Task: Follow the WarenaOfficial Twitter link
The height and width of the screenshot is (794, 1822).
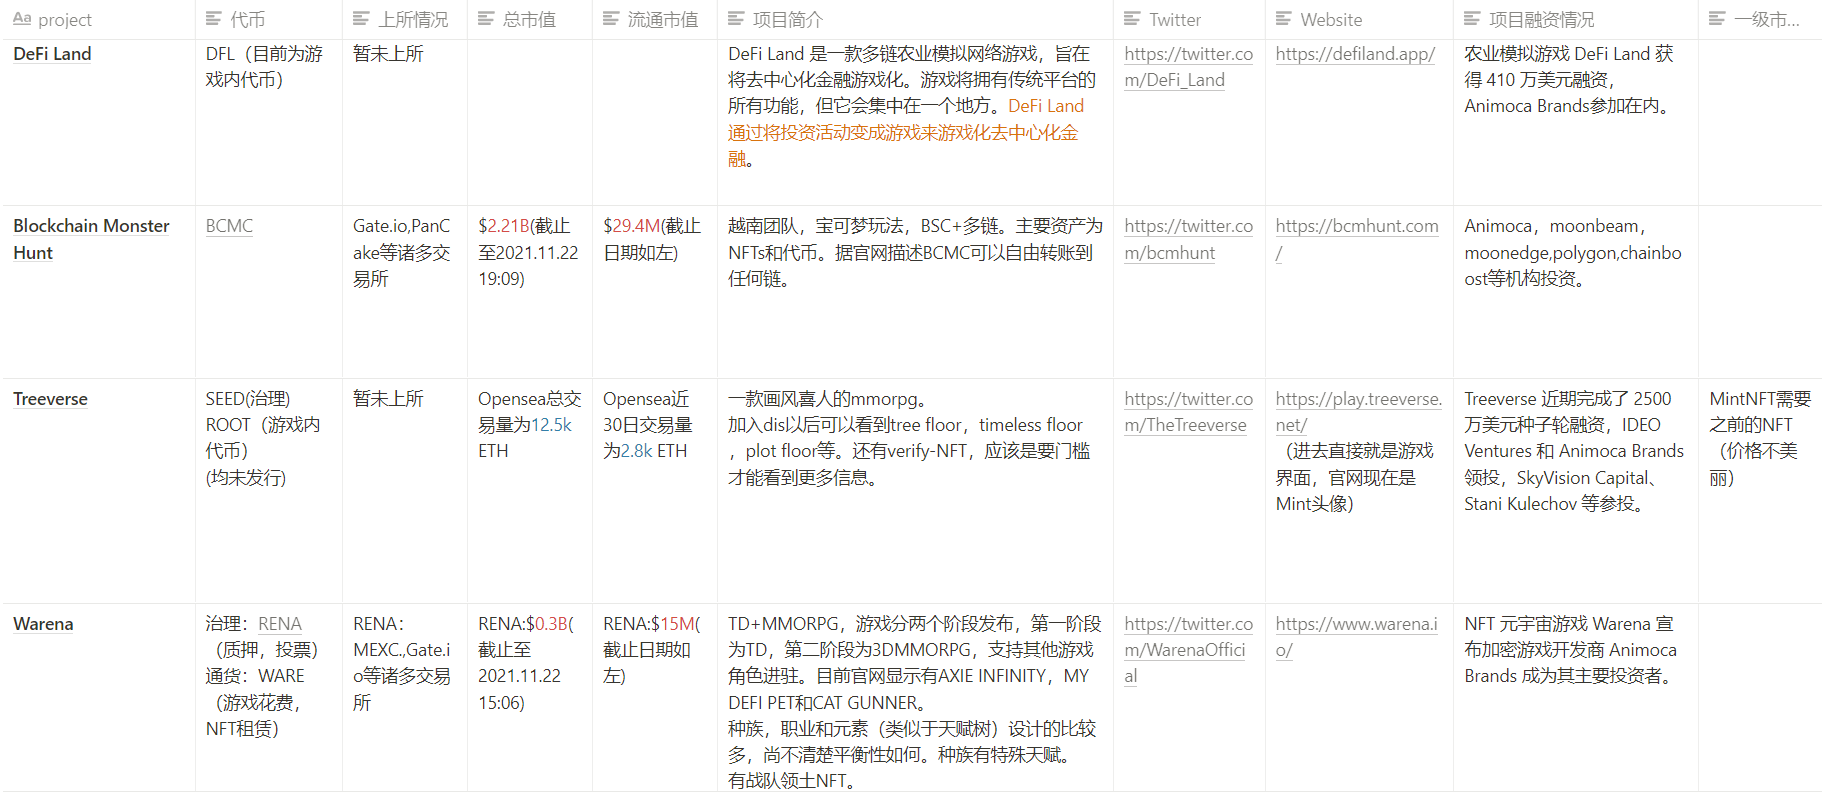Action: [x=1188, y=650]
